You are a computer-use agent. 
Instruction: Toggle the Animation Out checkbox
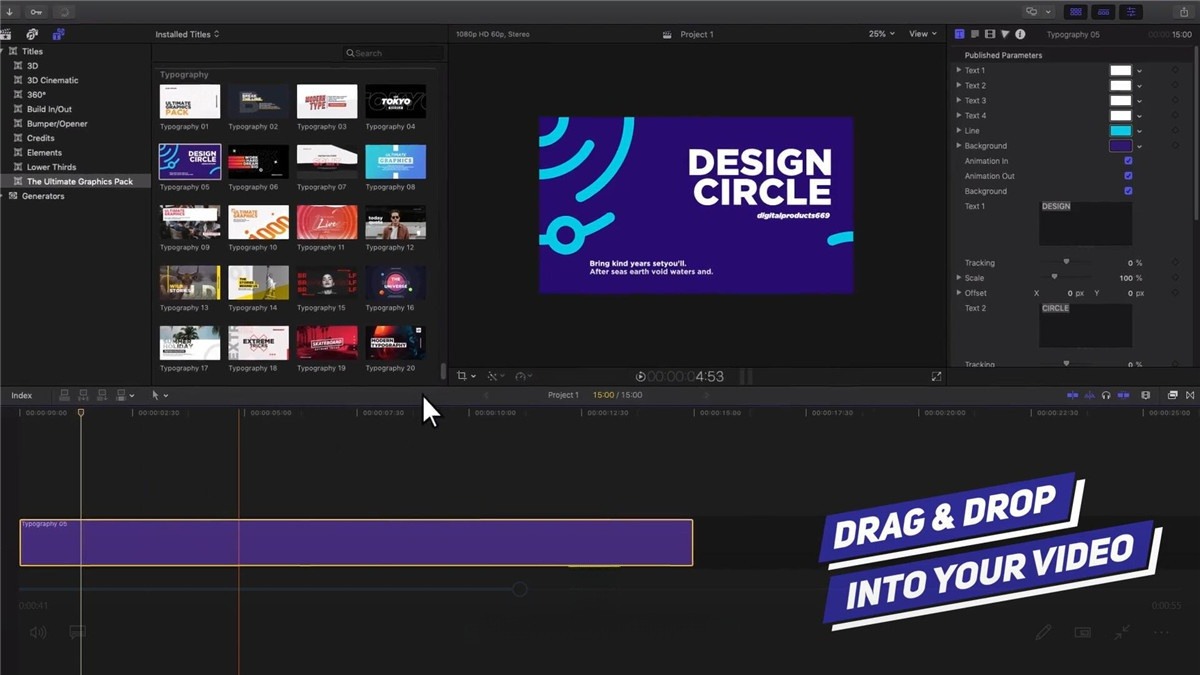1128,176
